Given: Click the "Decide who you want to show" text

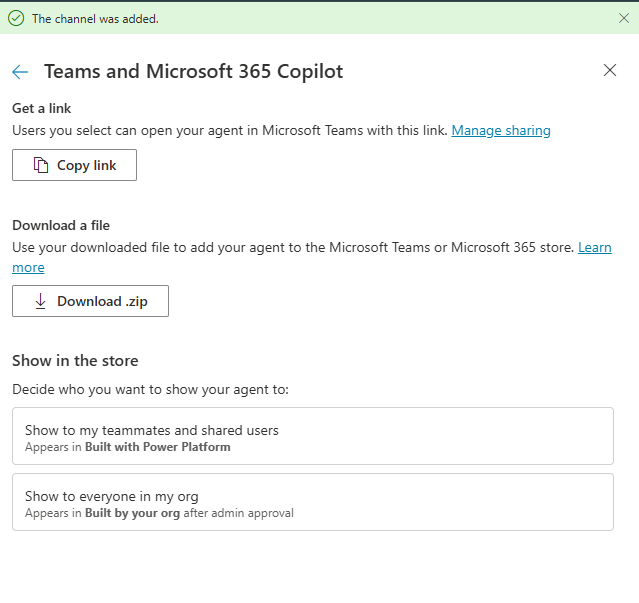Looking at the screenshot, I should (150, 389).
